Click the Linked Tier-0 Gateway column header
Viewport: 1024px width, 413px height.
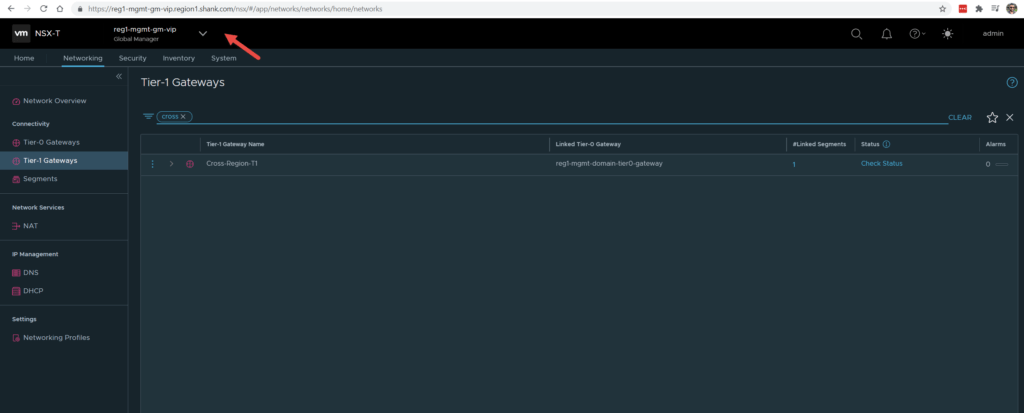click(x=588, y=144)
